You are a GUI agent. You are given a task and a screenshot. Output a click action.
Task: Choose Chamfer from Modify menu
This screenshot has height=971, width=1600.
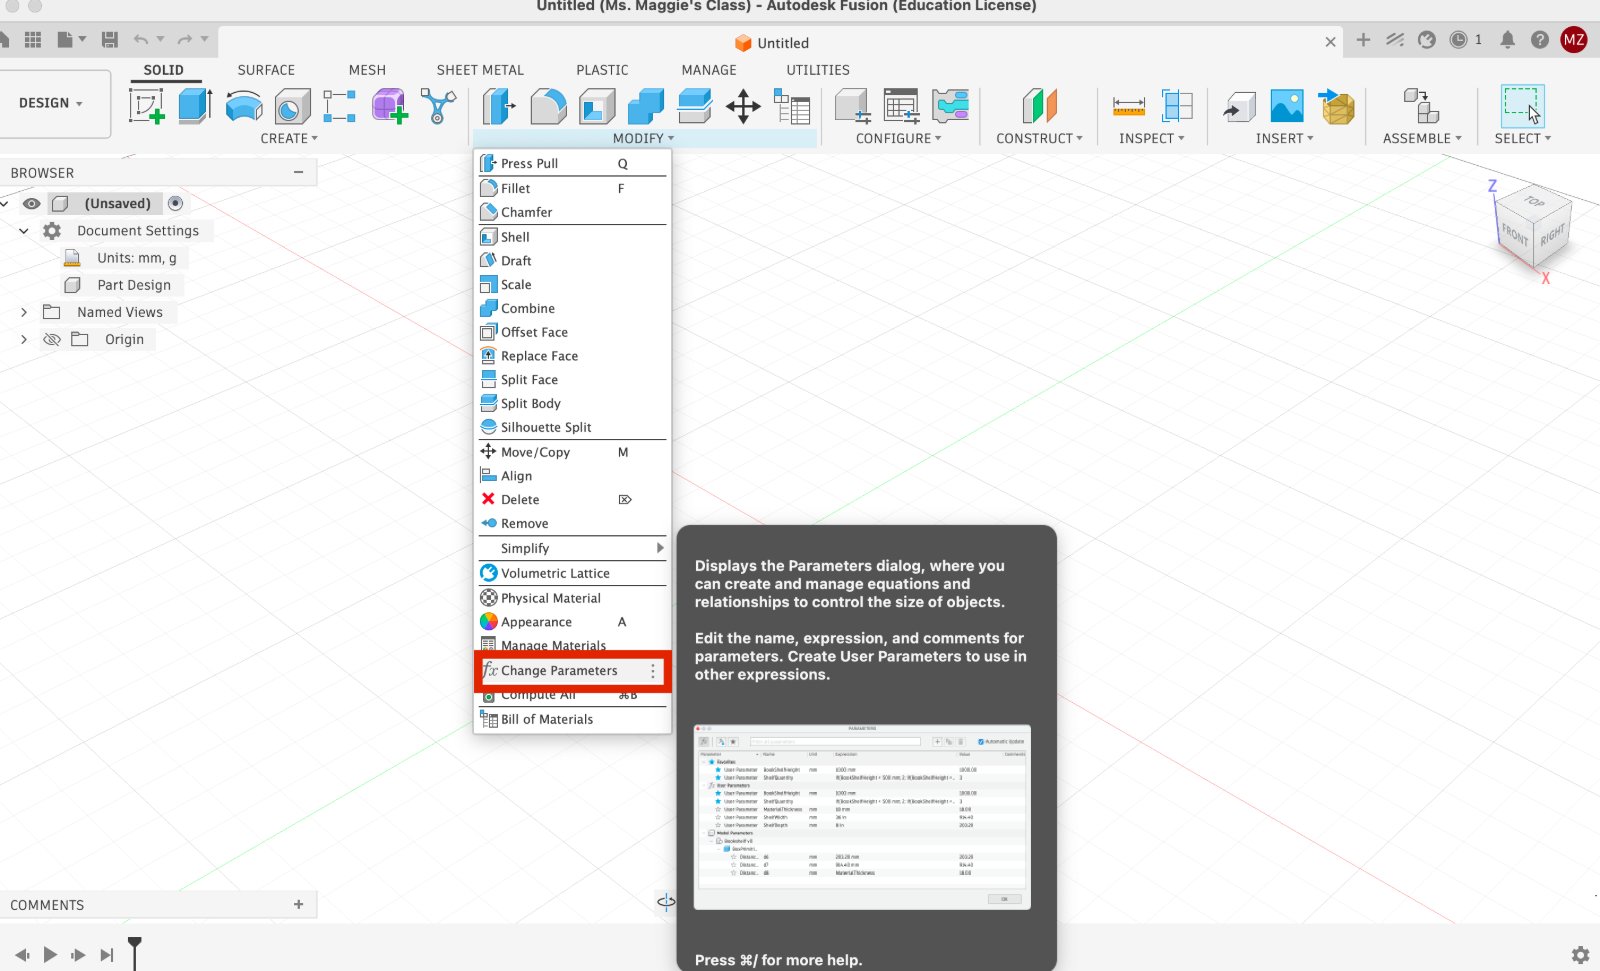point(572,212)
